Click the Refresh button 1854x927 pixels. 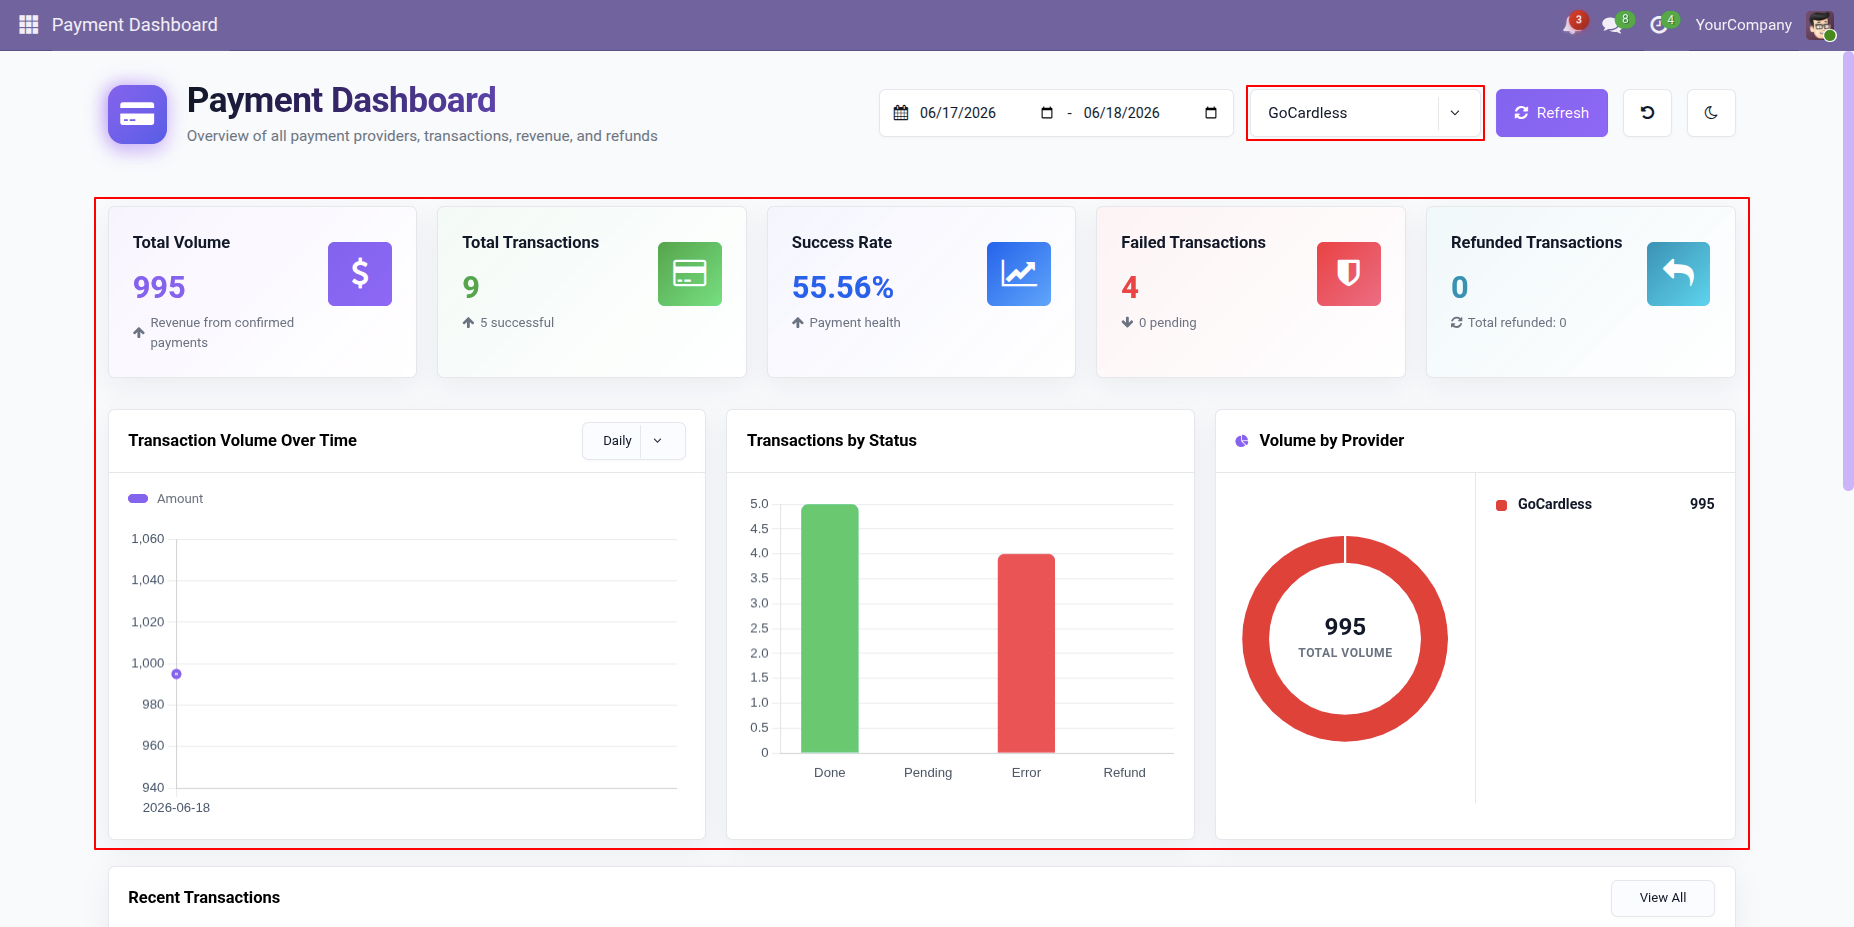coord(1552,113)
